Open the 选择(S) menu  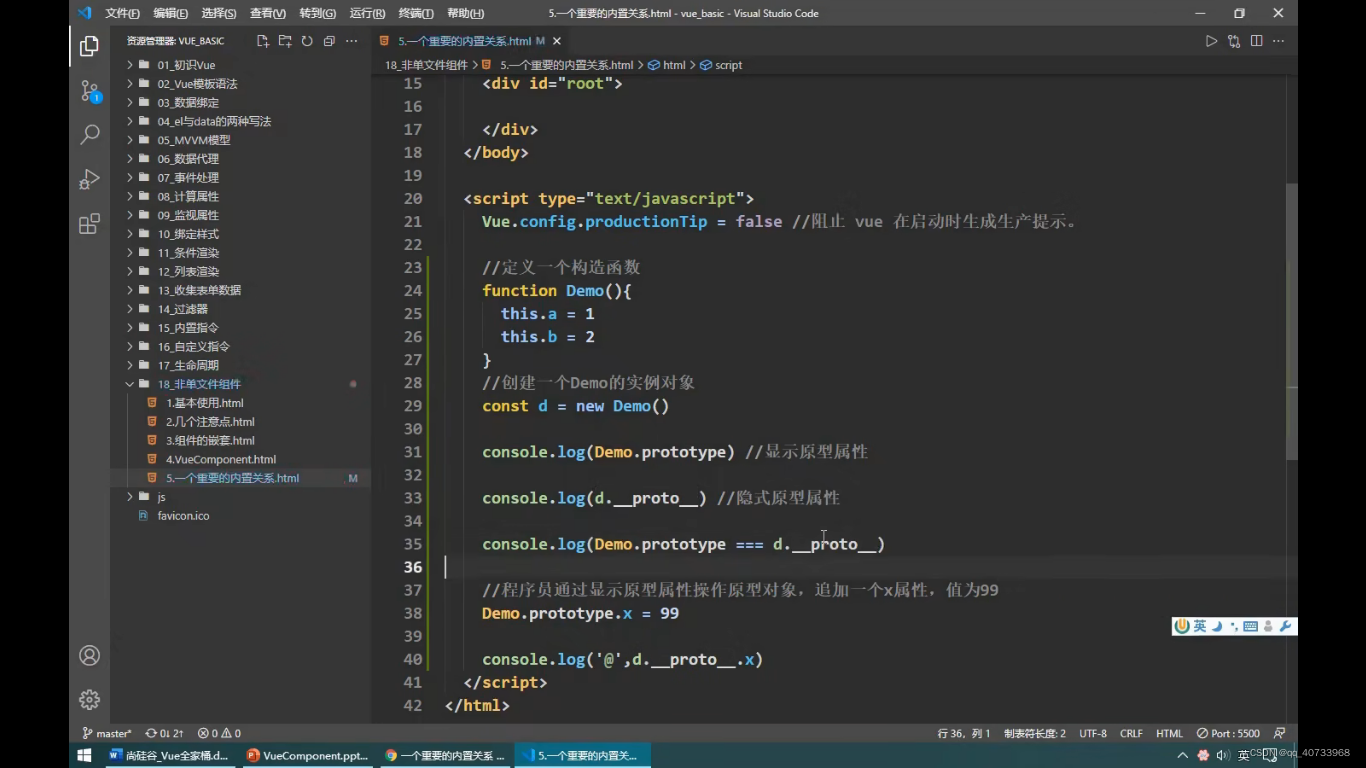(x=219, y=13)
